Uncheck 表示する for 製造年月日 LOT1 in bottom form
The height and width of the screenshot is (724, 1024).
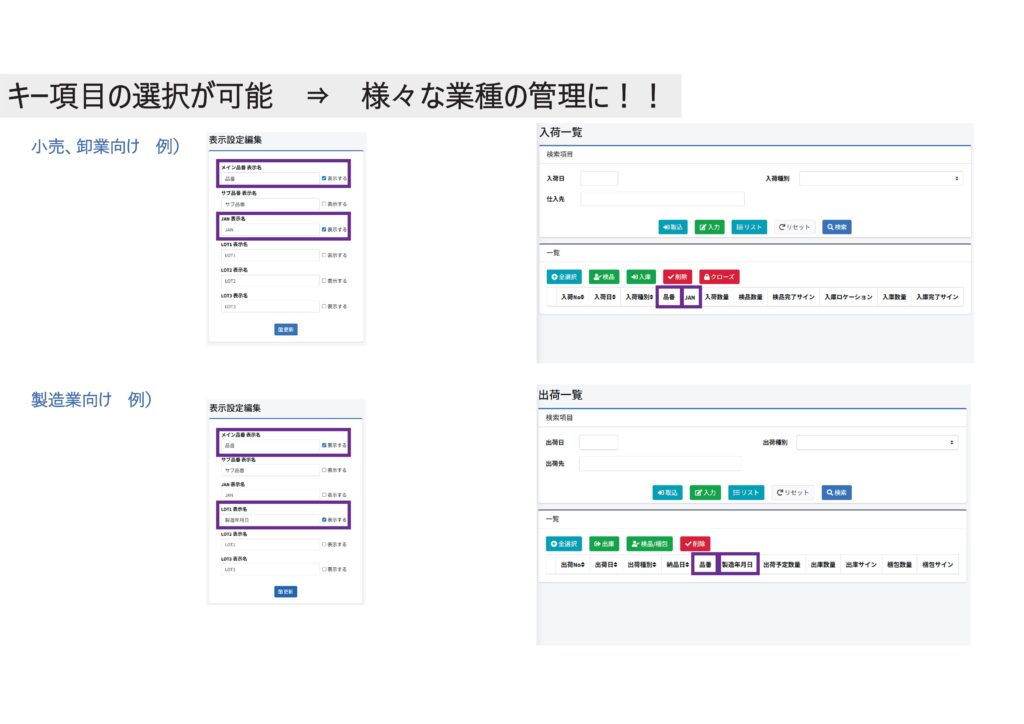(x=324, y=520)
